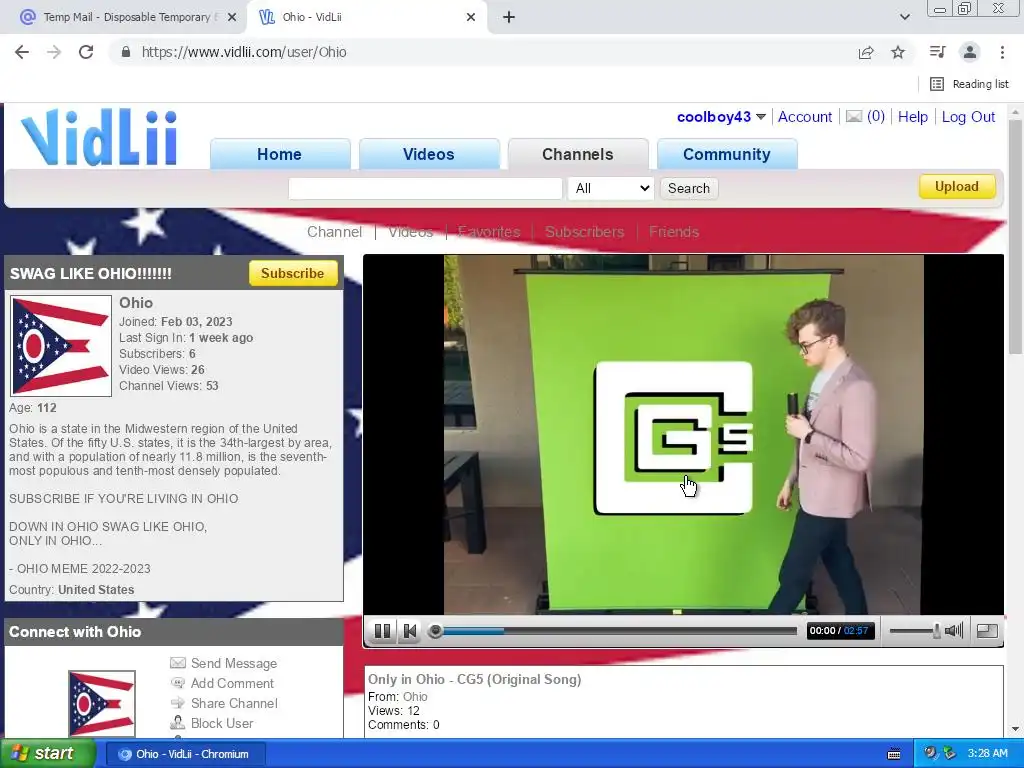Click the video title Only in Ohio

474,679
